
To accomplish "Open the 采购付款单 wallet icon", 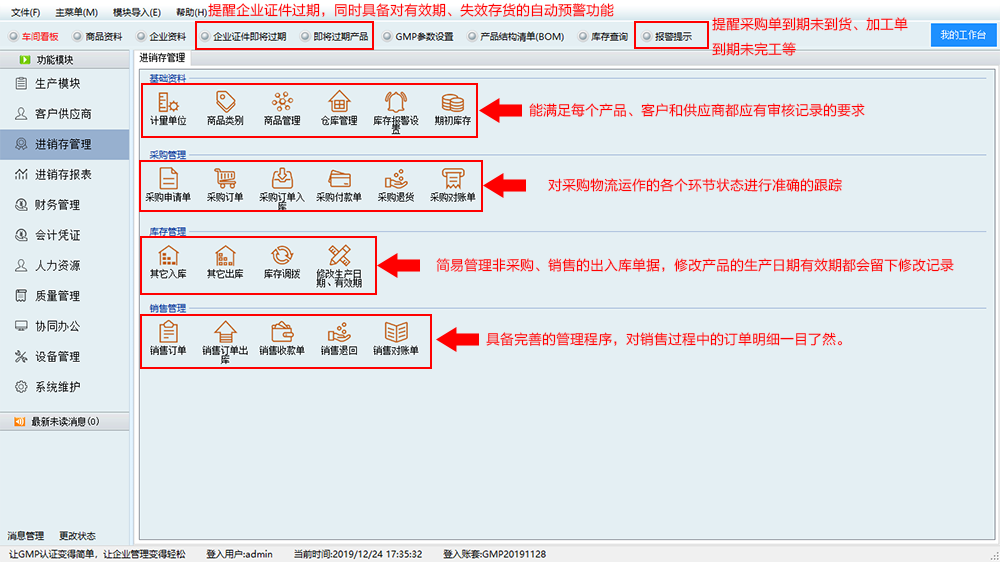I will (339, 179).
